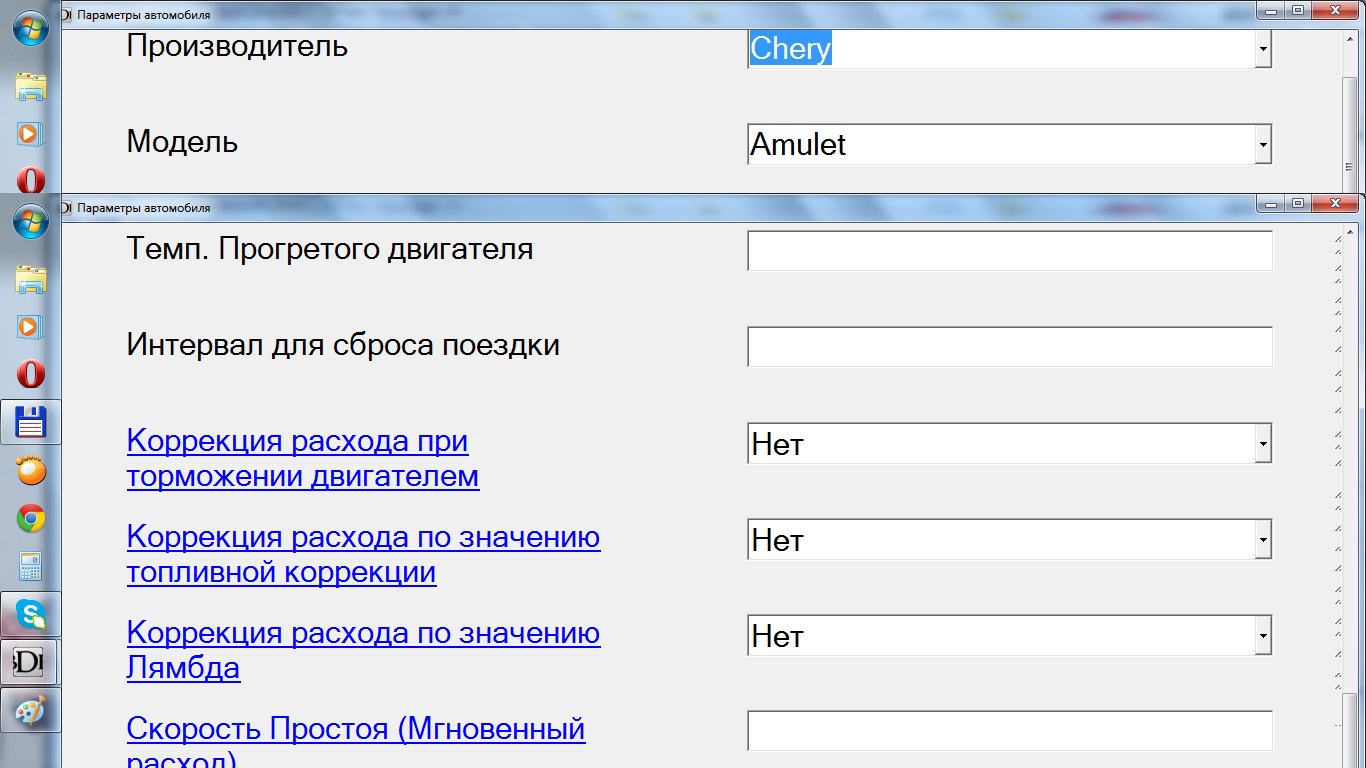
Task: Open the dropdown for Коррекция расхода при торможении двигателем
Action: click(1263, 443)
